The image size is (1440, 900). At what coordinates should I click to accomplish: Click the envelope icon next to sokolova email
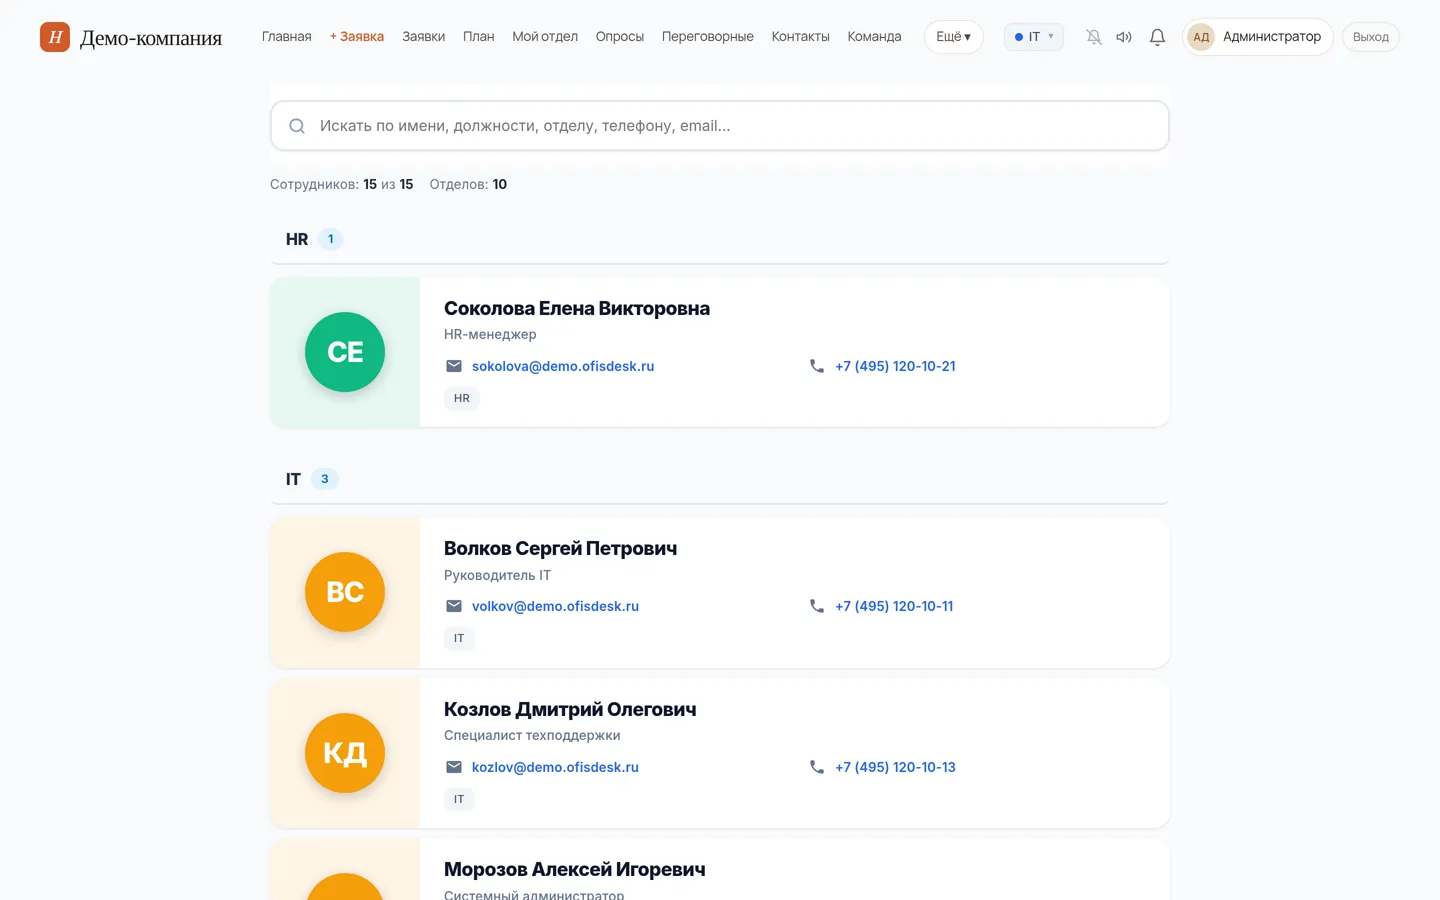pyautogui.click(x=454, y=366)
